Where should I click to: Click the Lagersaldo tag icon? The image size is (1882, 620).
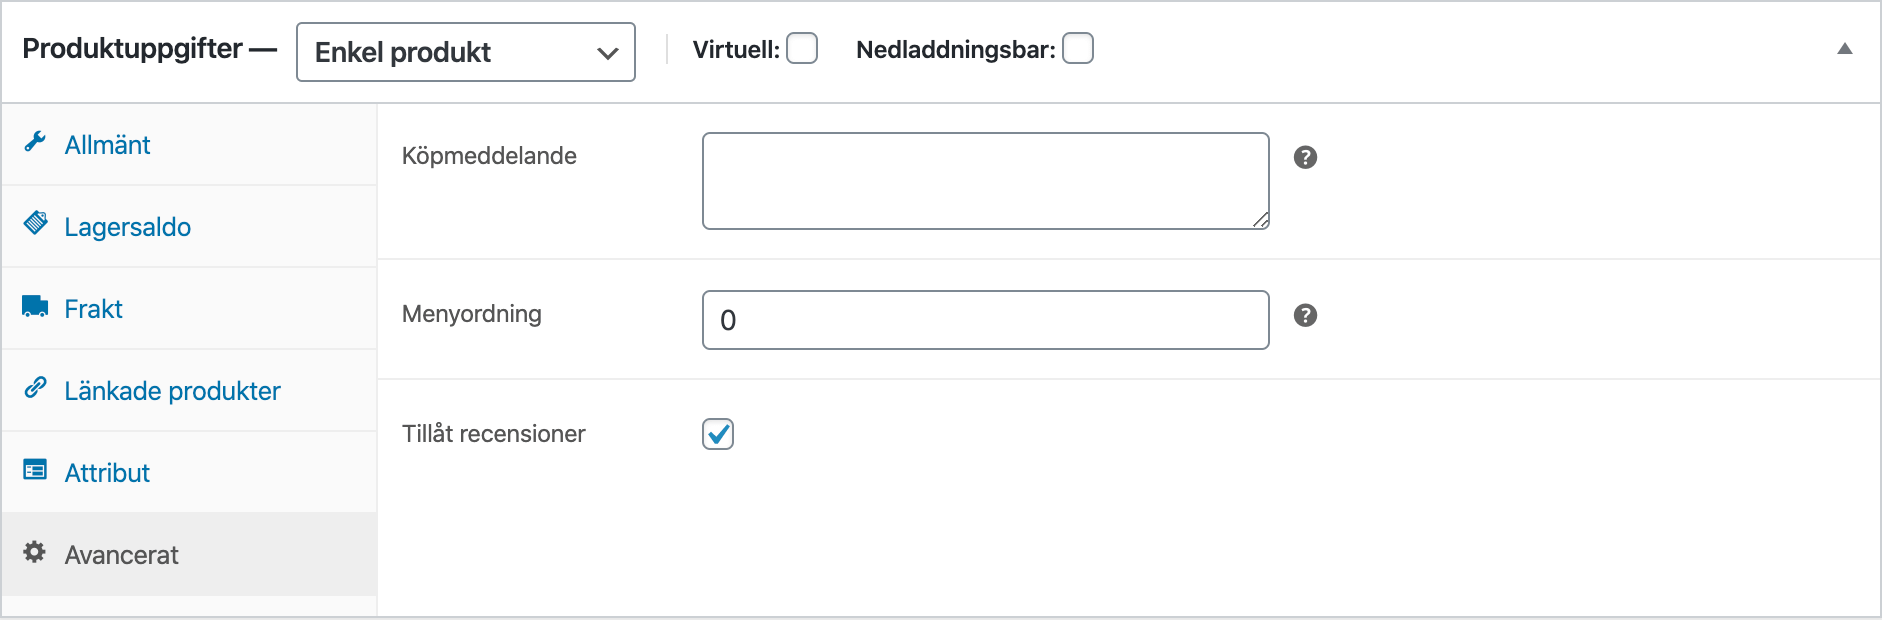tap(35, 223)
